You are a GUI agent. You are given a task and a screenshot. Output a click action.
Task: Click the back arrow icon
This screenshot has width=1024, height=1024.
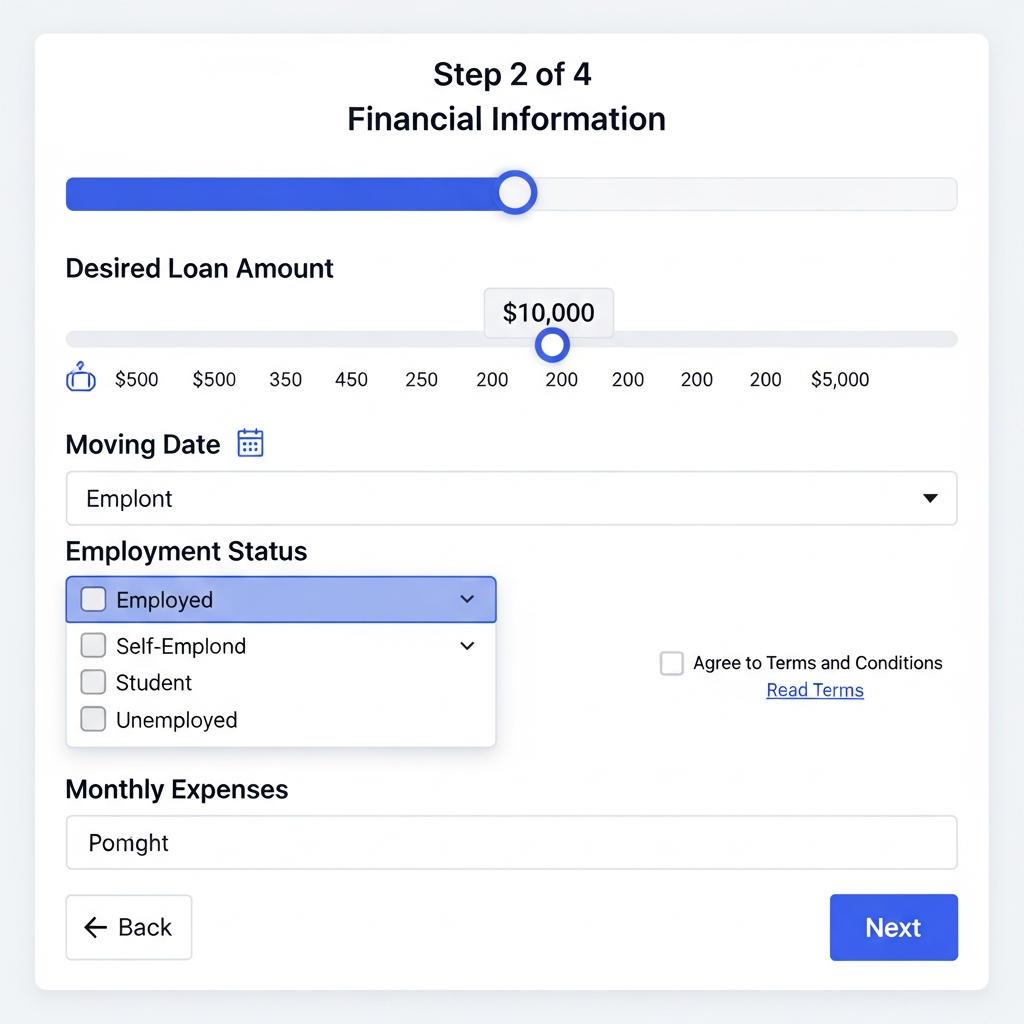click(x=96, y=927)
